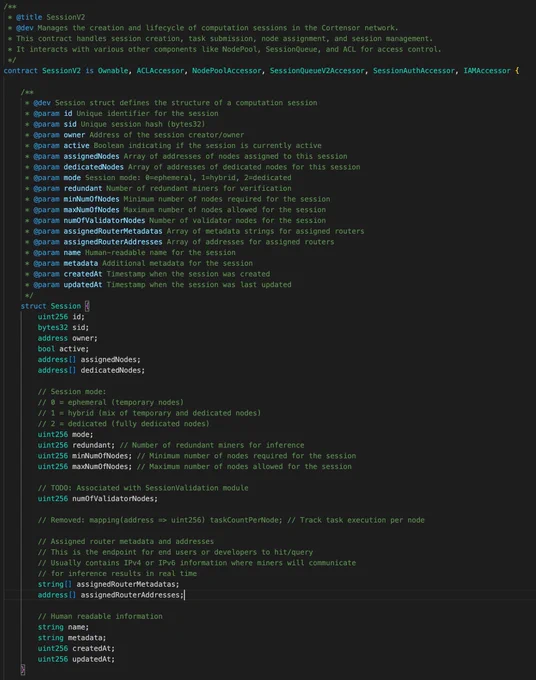Viewport: 536px width, 680px height.
Task: Click the '// Human readable information' comment
Action: click(100, 616)
